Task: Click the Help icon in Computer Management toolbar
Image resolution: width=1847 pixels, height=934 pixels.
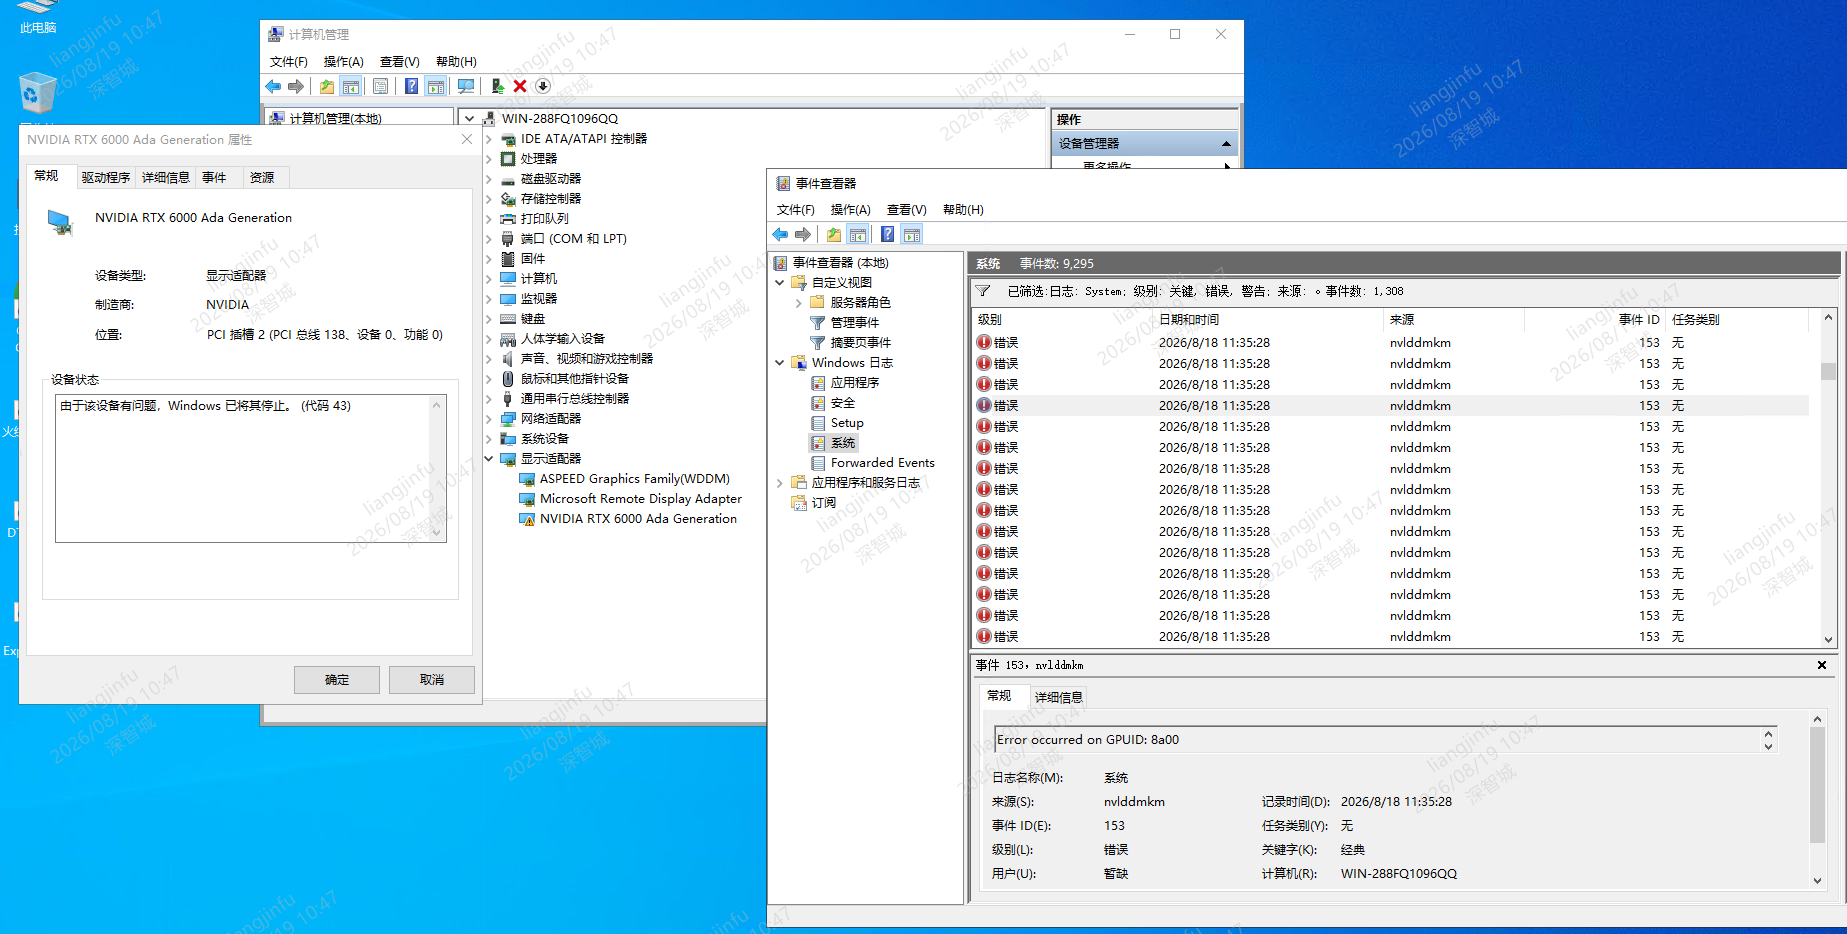Action: (x=411, y=87)
